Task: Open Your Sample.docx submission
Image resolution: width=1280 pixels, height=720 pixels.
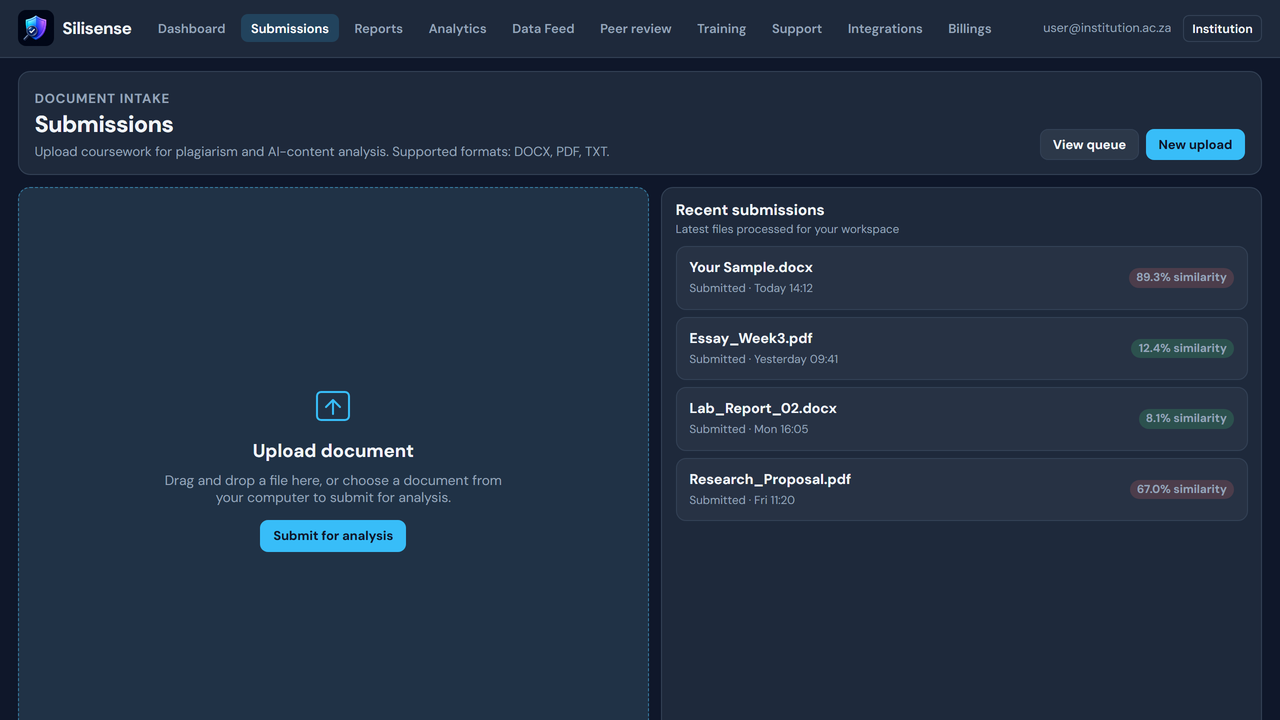Action: tap(961, 278)
